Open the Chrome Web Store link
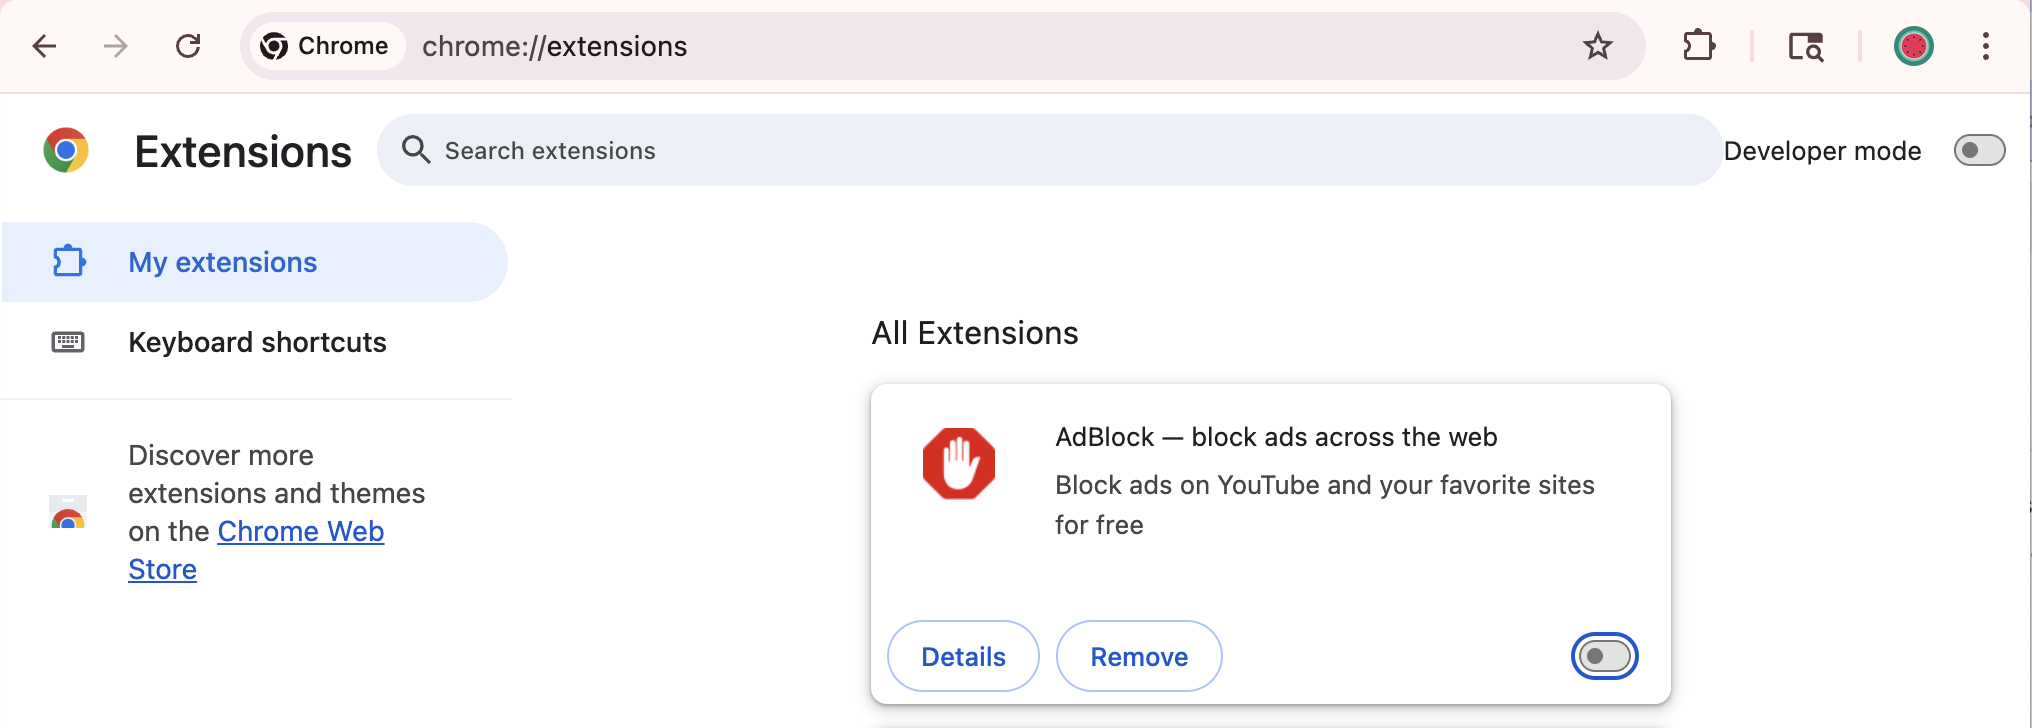The width and height of the screenshot is (2032, 728). click(x=300, y=532)
